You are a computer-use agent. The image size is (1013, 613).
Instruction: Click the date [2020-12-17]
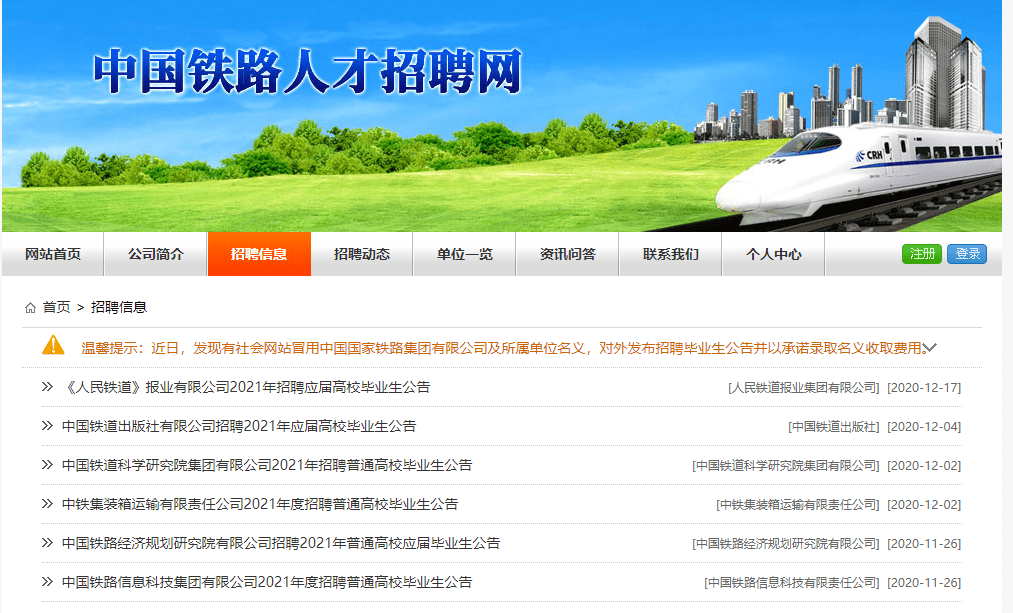[924, 388]
